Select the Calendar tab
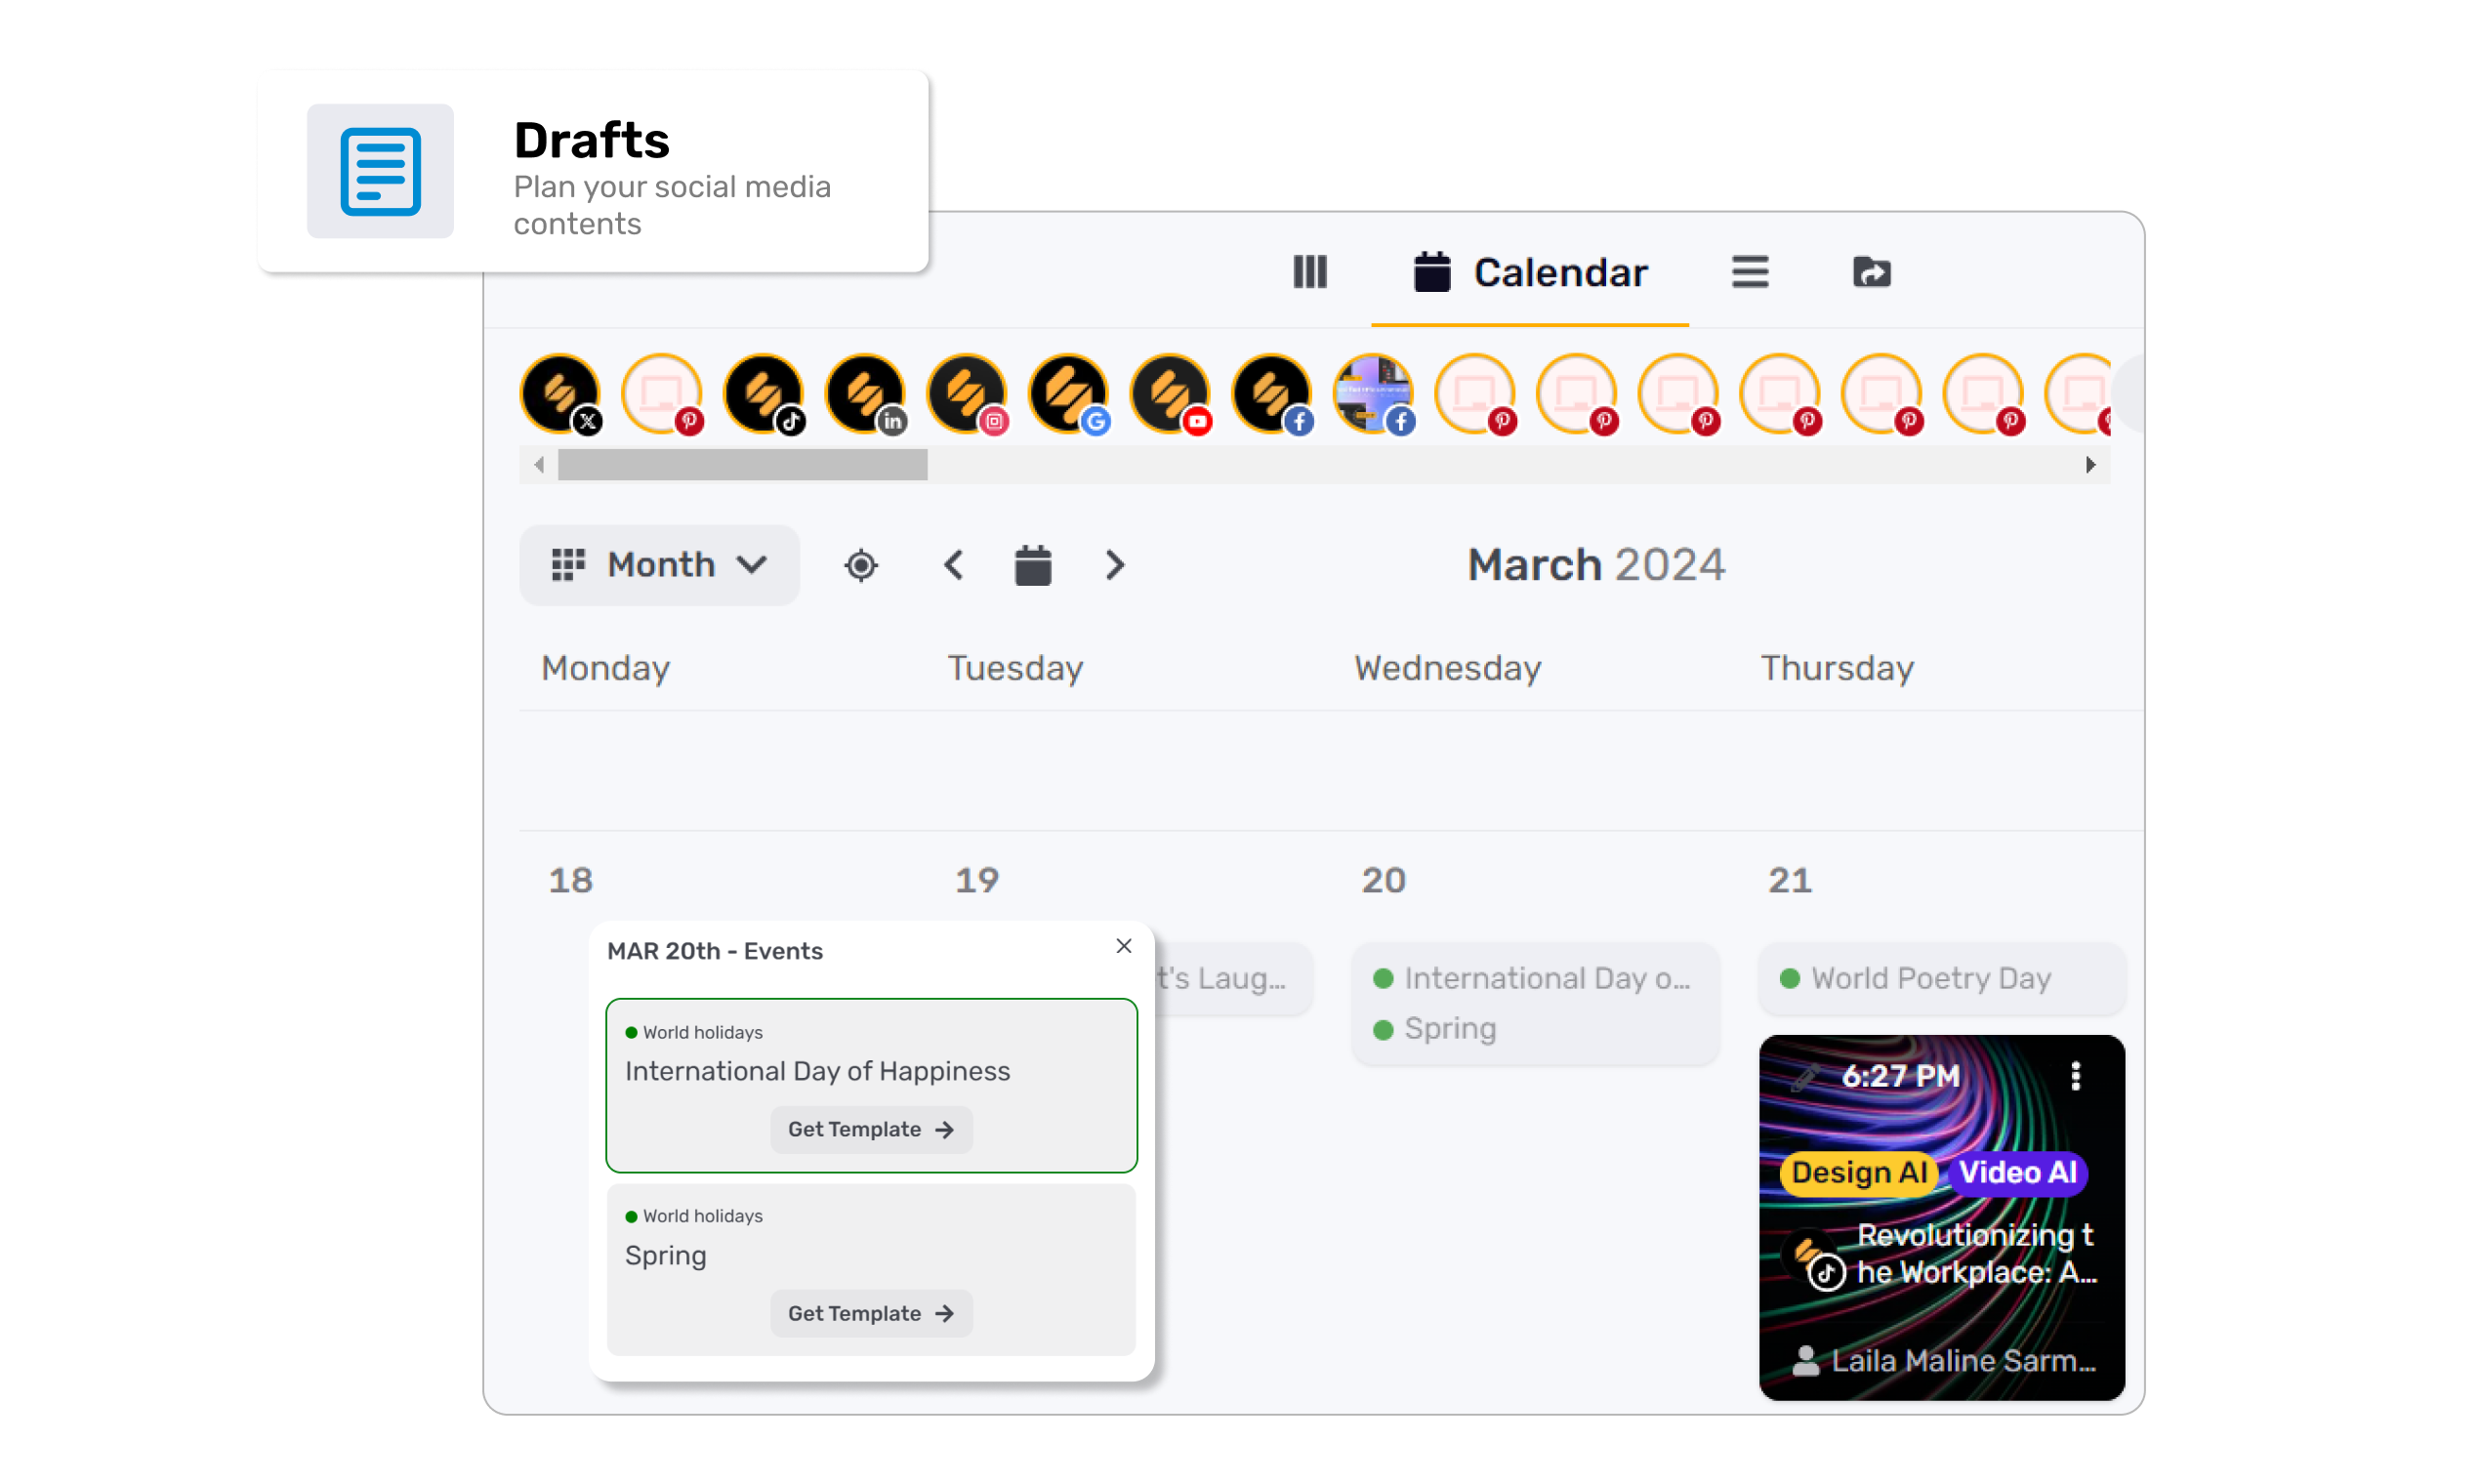Screen dimensions: 2480x1484 point(1530,272)
